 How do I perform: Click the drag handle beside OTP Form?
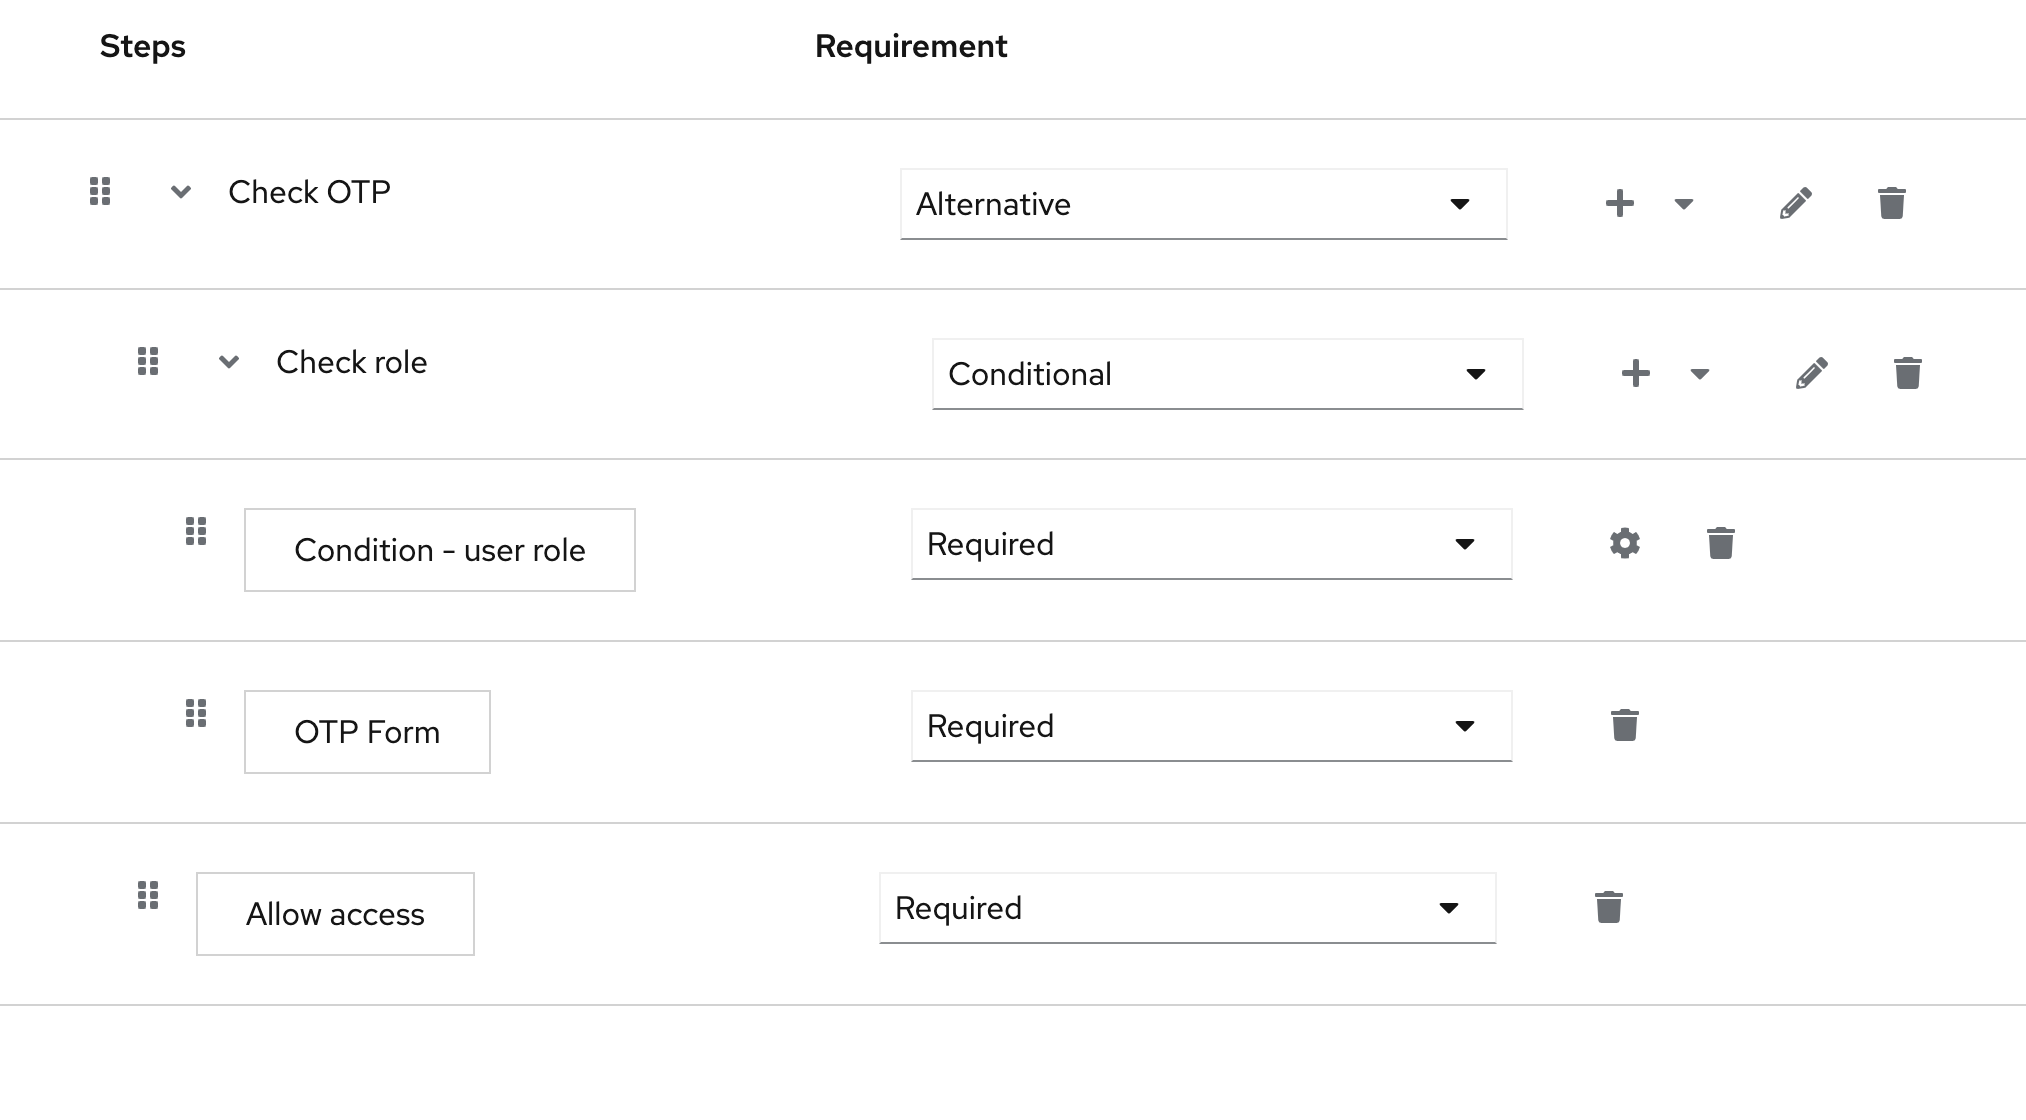pyautogui.click(x=196, y=713)
